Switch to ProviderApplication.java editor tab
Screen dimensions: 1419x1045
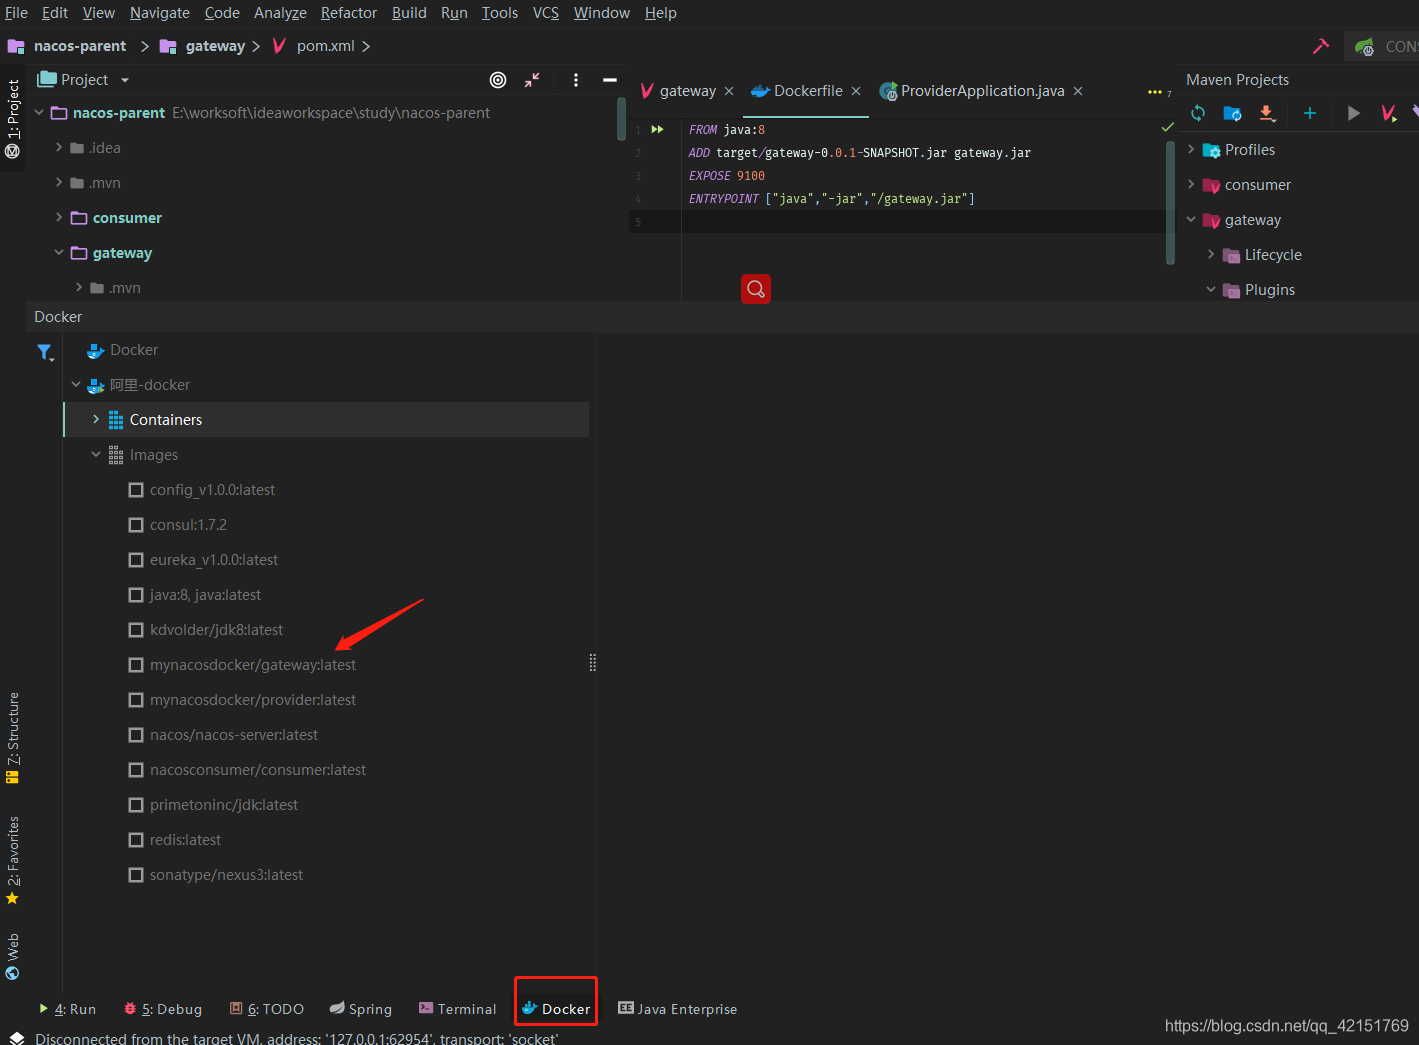point(982,91)
